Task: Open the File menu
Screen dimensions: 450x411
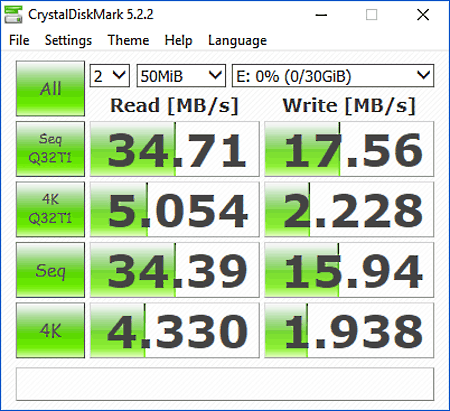Action: pyautogui.click(x=19, y=40)
